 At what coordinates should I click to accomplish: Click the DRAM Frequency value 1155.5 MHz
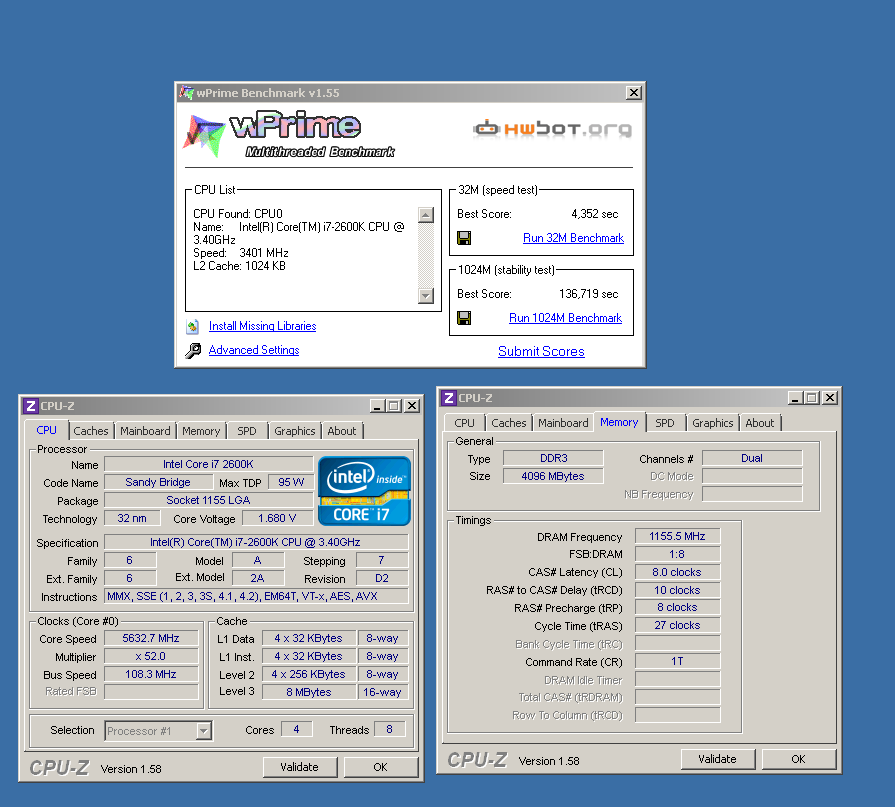tap(678, 536)
